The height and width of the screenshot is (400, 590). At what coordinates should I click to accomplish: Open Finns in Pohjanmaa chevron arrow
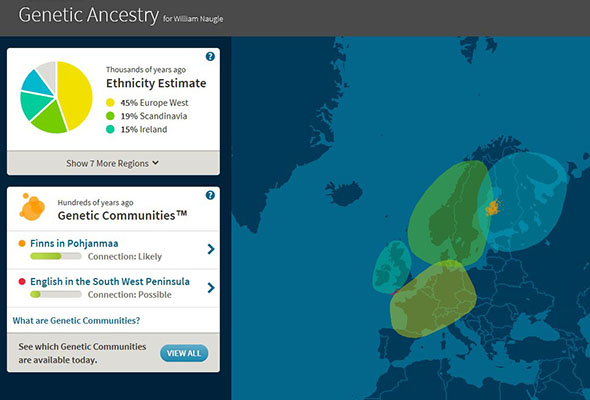211,249
